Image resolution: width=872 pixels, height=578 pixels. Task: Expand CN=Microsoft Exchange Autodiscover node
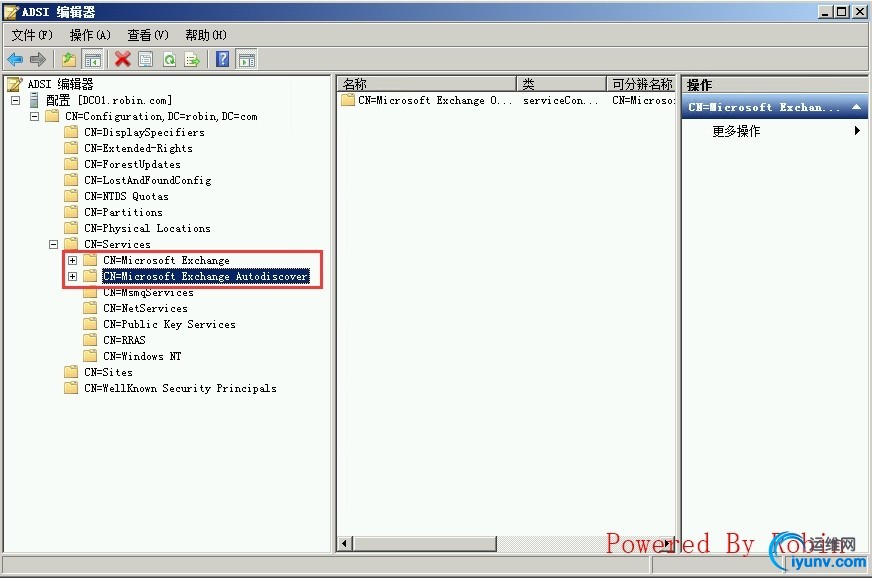tap(72, 276)
